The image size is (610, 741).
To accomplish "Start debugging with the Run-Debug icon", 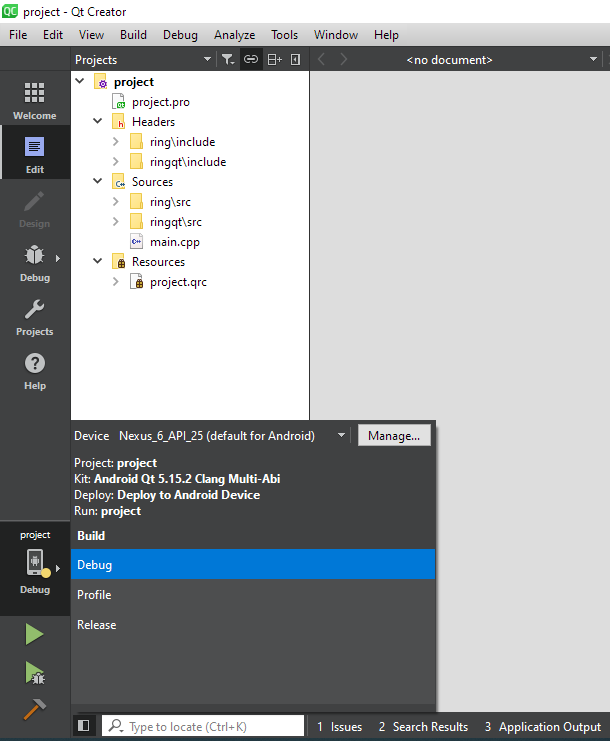I will coord(34,672).
